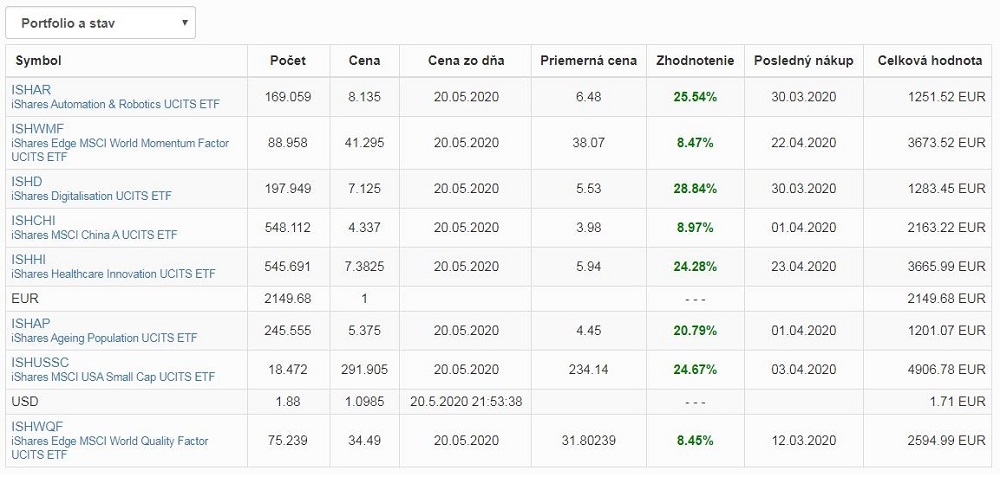The width and height of the screenshot is (1000, 477).
Task: Select the 25.54% gain cell for ISHAR
Action: [694, 97]
